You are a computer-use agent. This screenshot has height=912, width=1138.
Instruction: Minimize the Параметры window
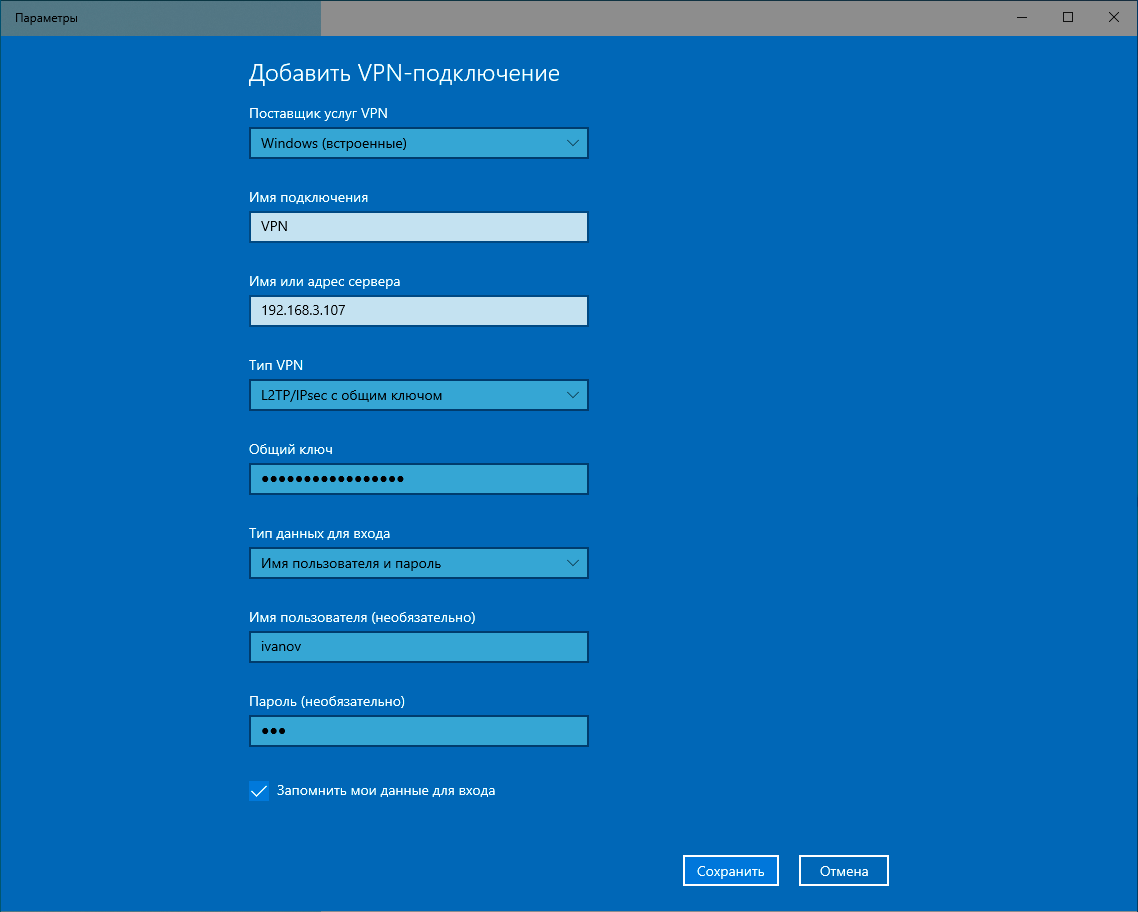coord(1022,17)
